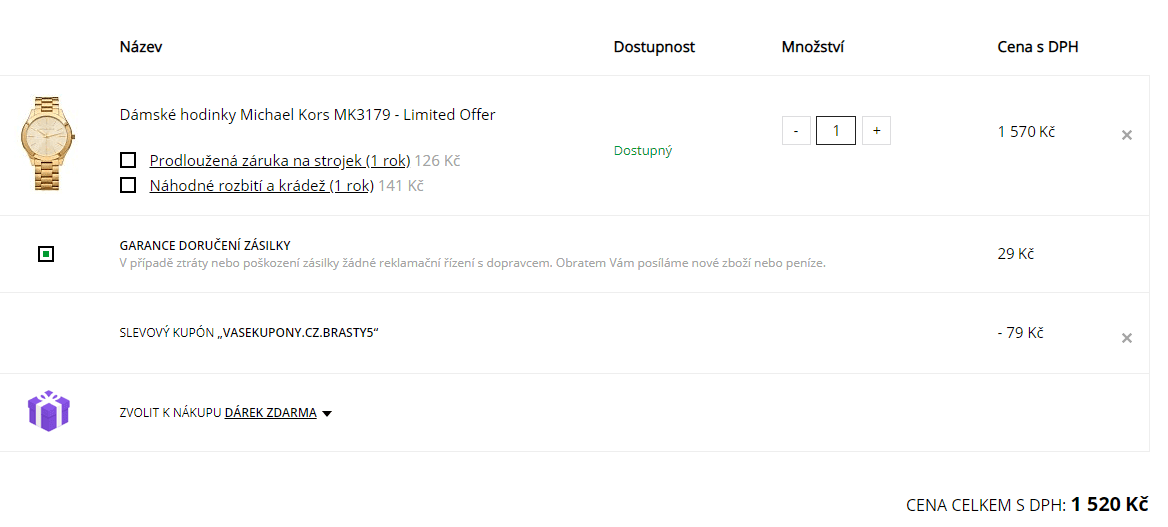Expand the Dárek zdarma dropdown arrow

coord(327,413)
